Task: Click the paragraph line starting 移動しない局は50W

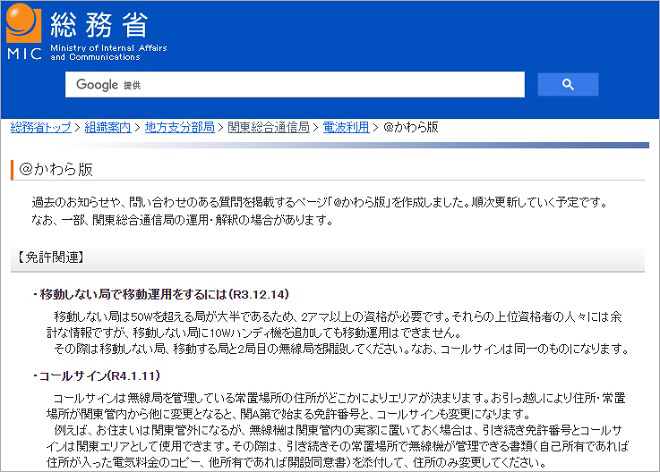Action: [338, 317]
